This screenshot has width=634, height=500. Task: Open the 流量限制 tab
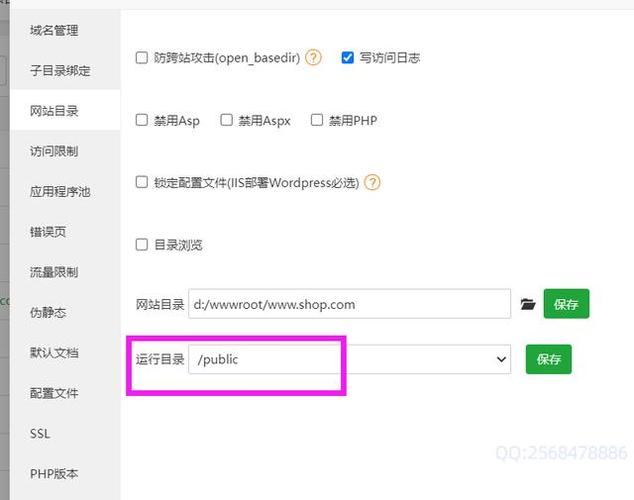click(66, 272)
